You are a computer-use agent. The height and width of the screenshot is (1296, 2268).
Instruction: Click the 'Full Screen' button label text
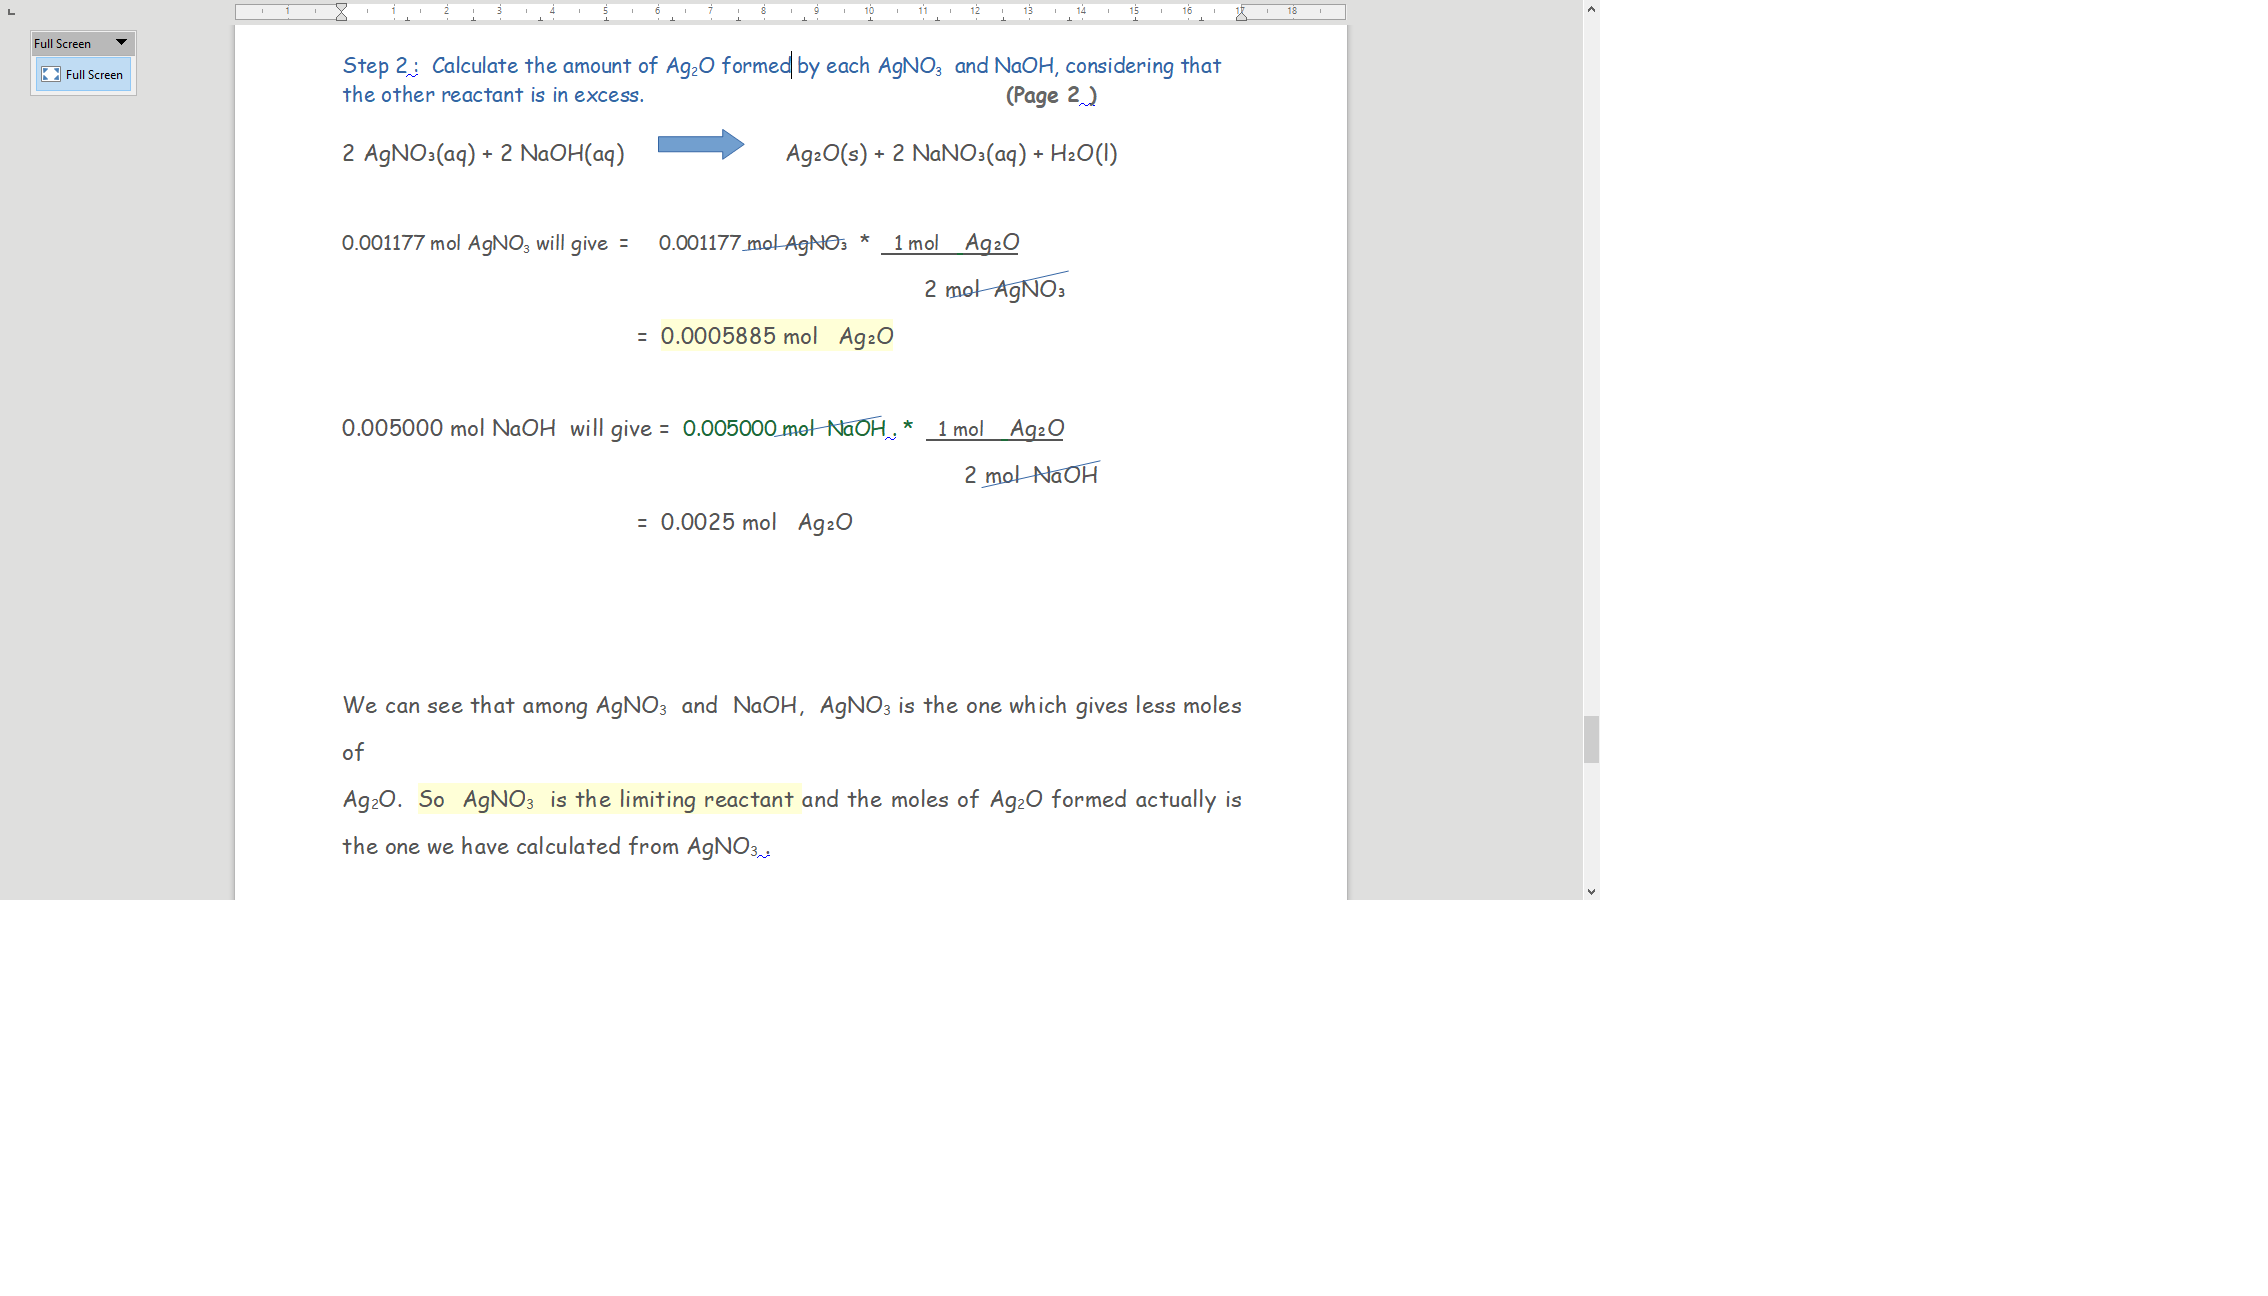click(x=94, y=75)
